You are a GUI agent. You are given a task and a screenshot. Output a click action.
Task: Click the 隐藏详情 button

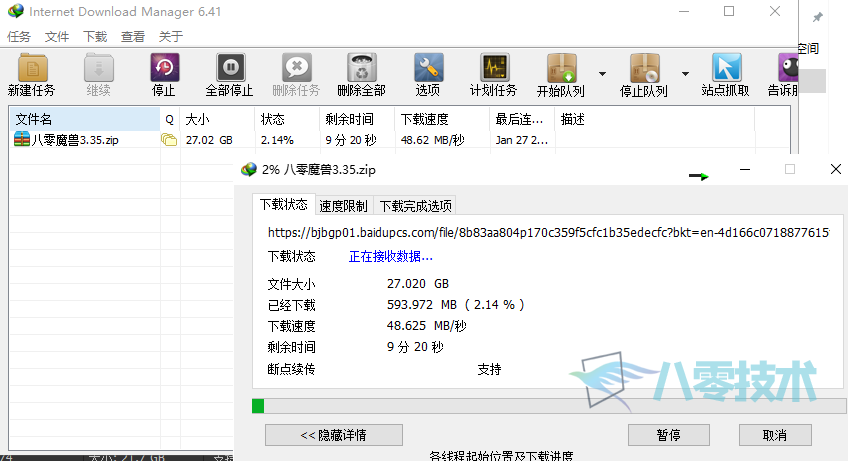click(334, 435)
